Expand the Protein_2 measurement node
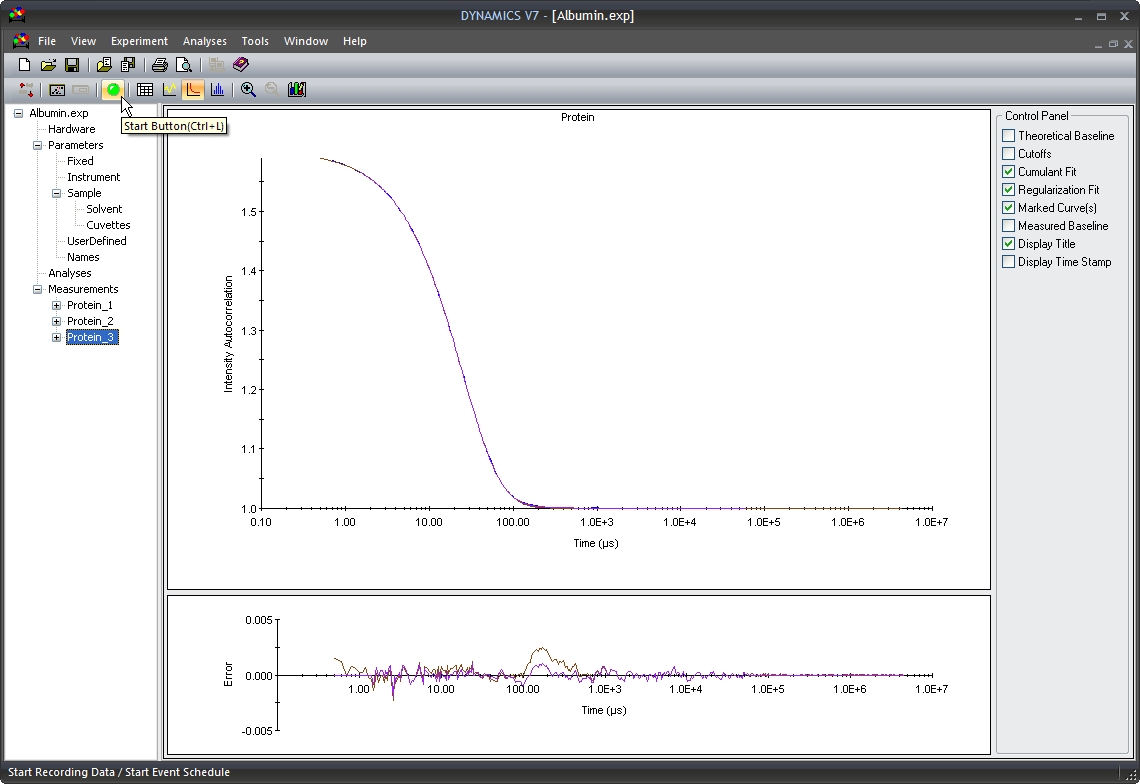 coord(57,320)
